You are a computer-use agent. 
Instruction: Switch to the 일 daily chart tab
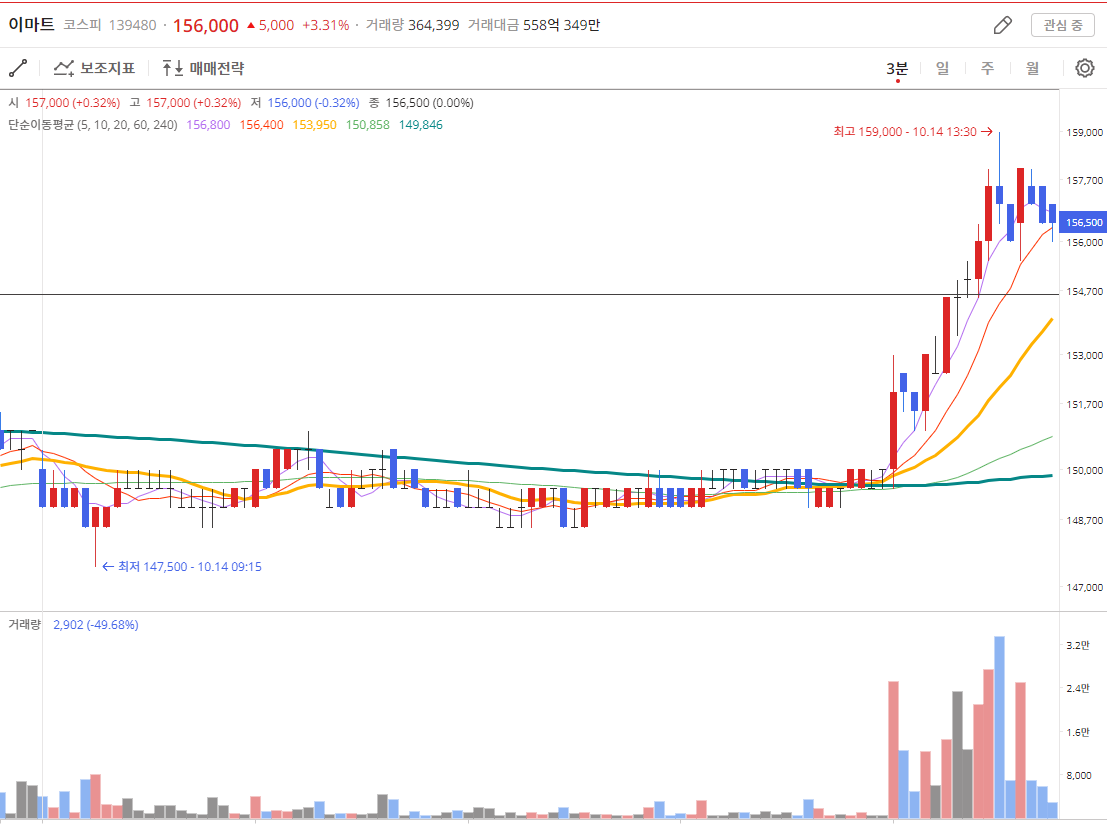pos(943,68)
